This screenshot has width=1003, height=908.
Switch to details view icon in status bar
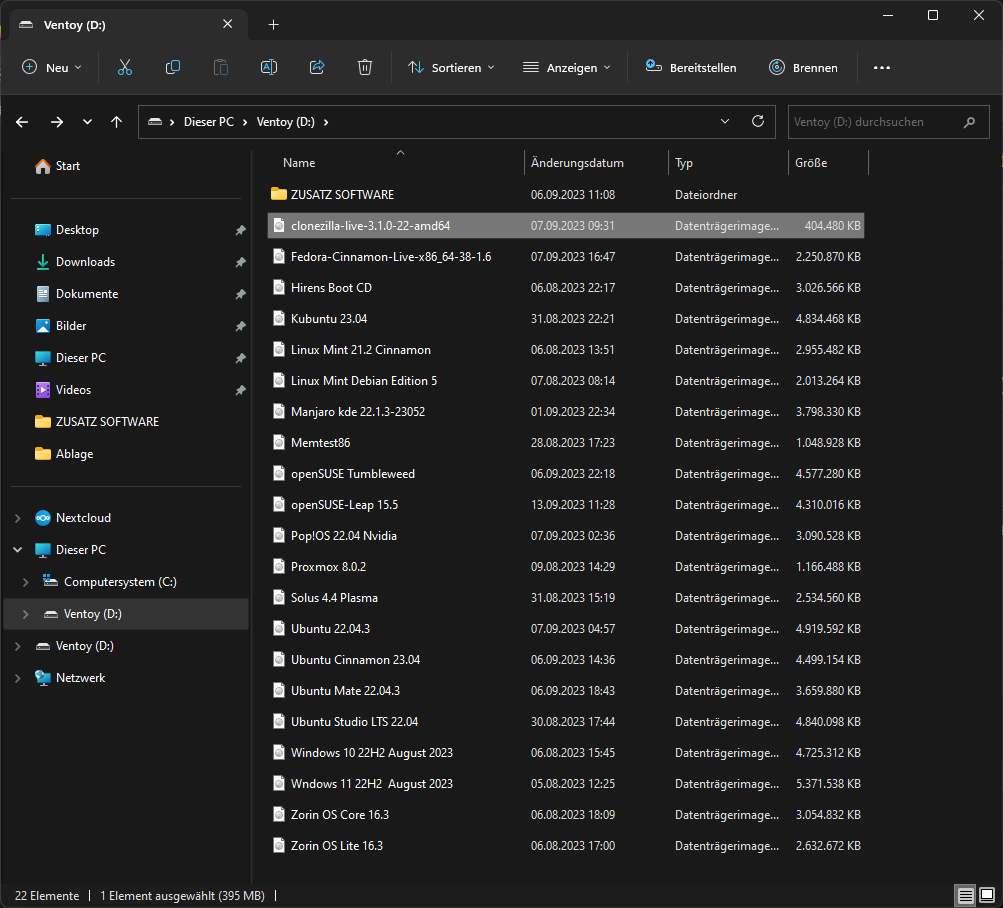click(x=965, y=895)
